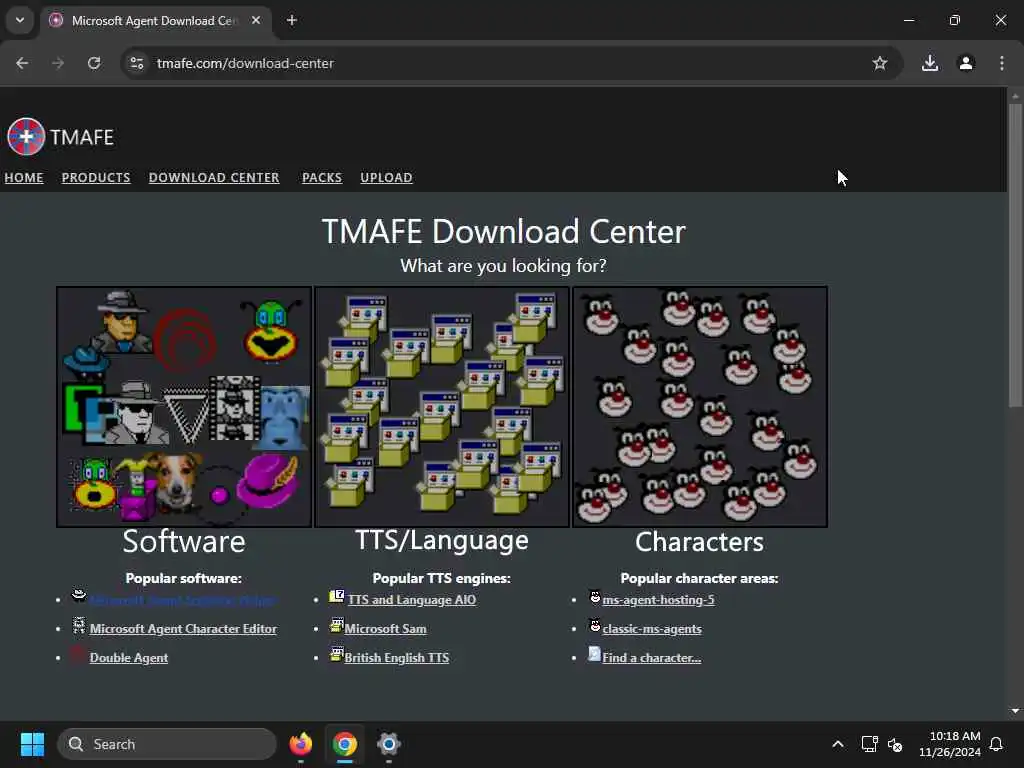Open Settings gear in the taskbar
1024x768 pixels.
[389, 744]
